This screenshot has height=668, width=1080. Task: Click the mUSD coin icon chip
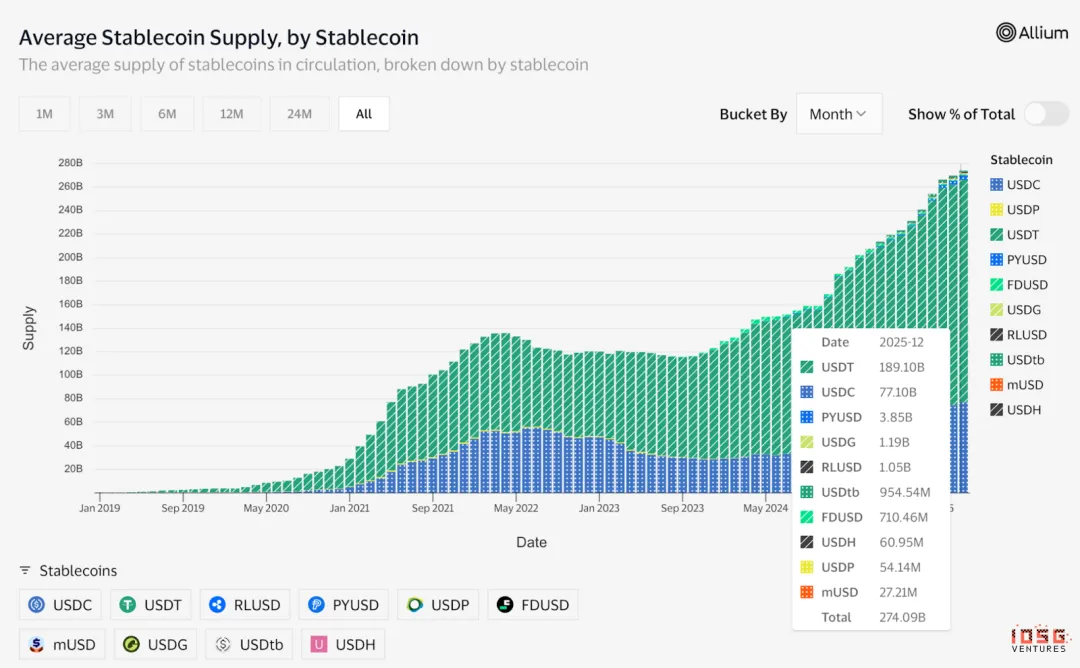(37, 645)
